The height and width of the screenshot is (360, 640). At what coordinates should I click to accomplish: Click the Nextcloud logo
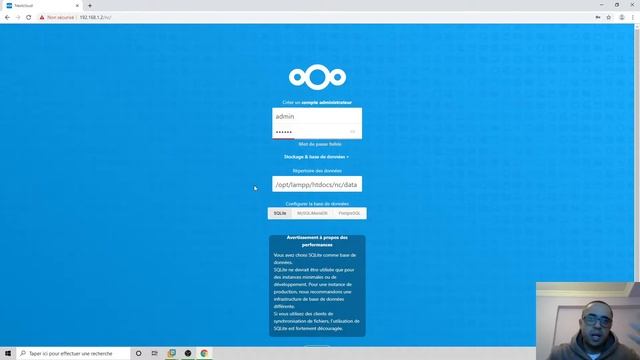317,77
